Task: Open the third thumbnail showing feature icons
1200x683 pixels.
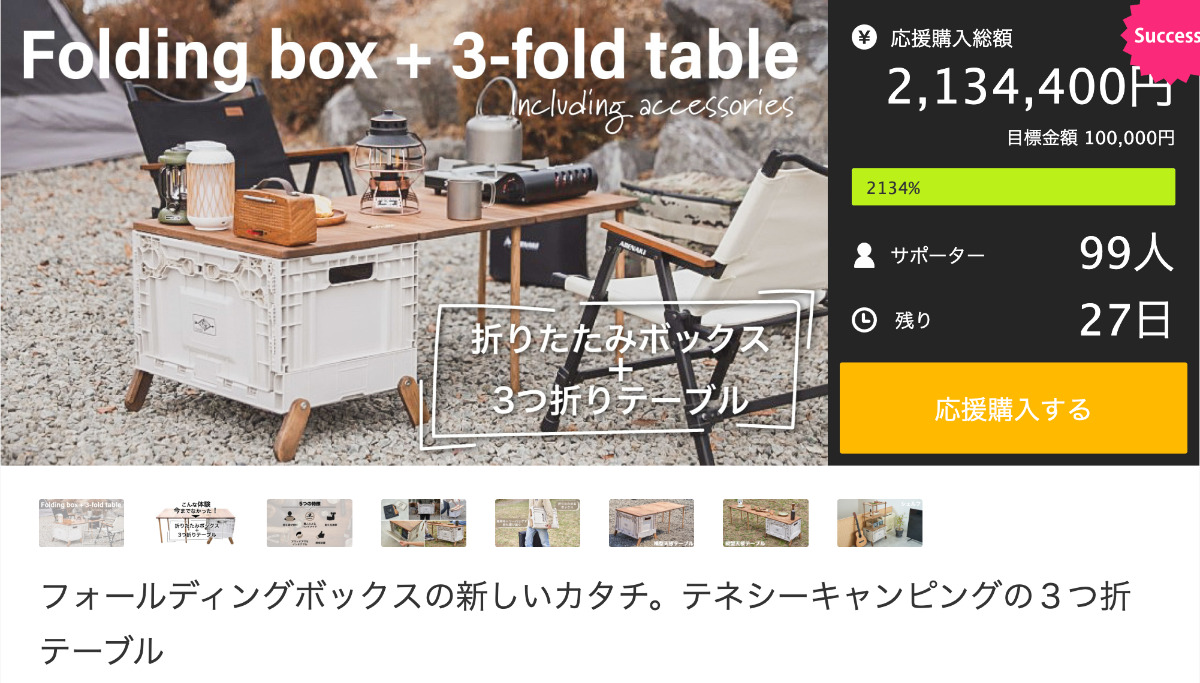Action: (310, 523)
